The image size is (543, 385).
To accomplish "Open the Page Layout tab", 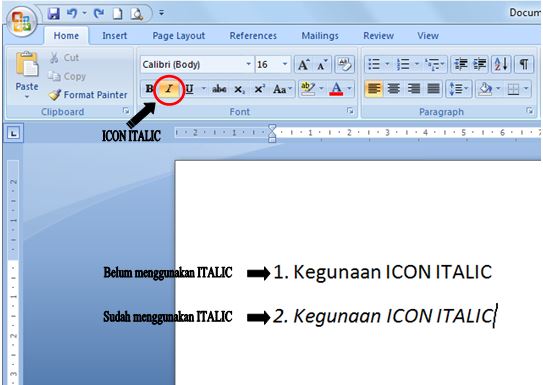I will point(179,36).
